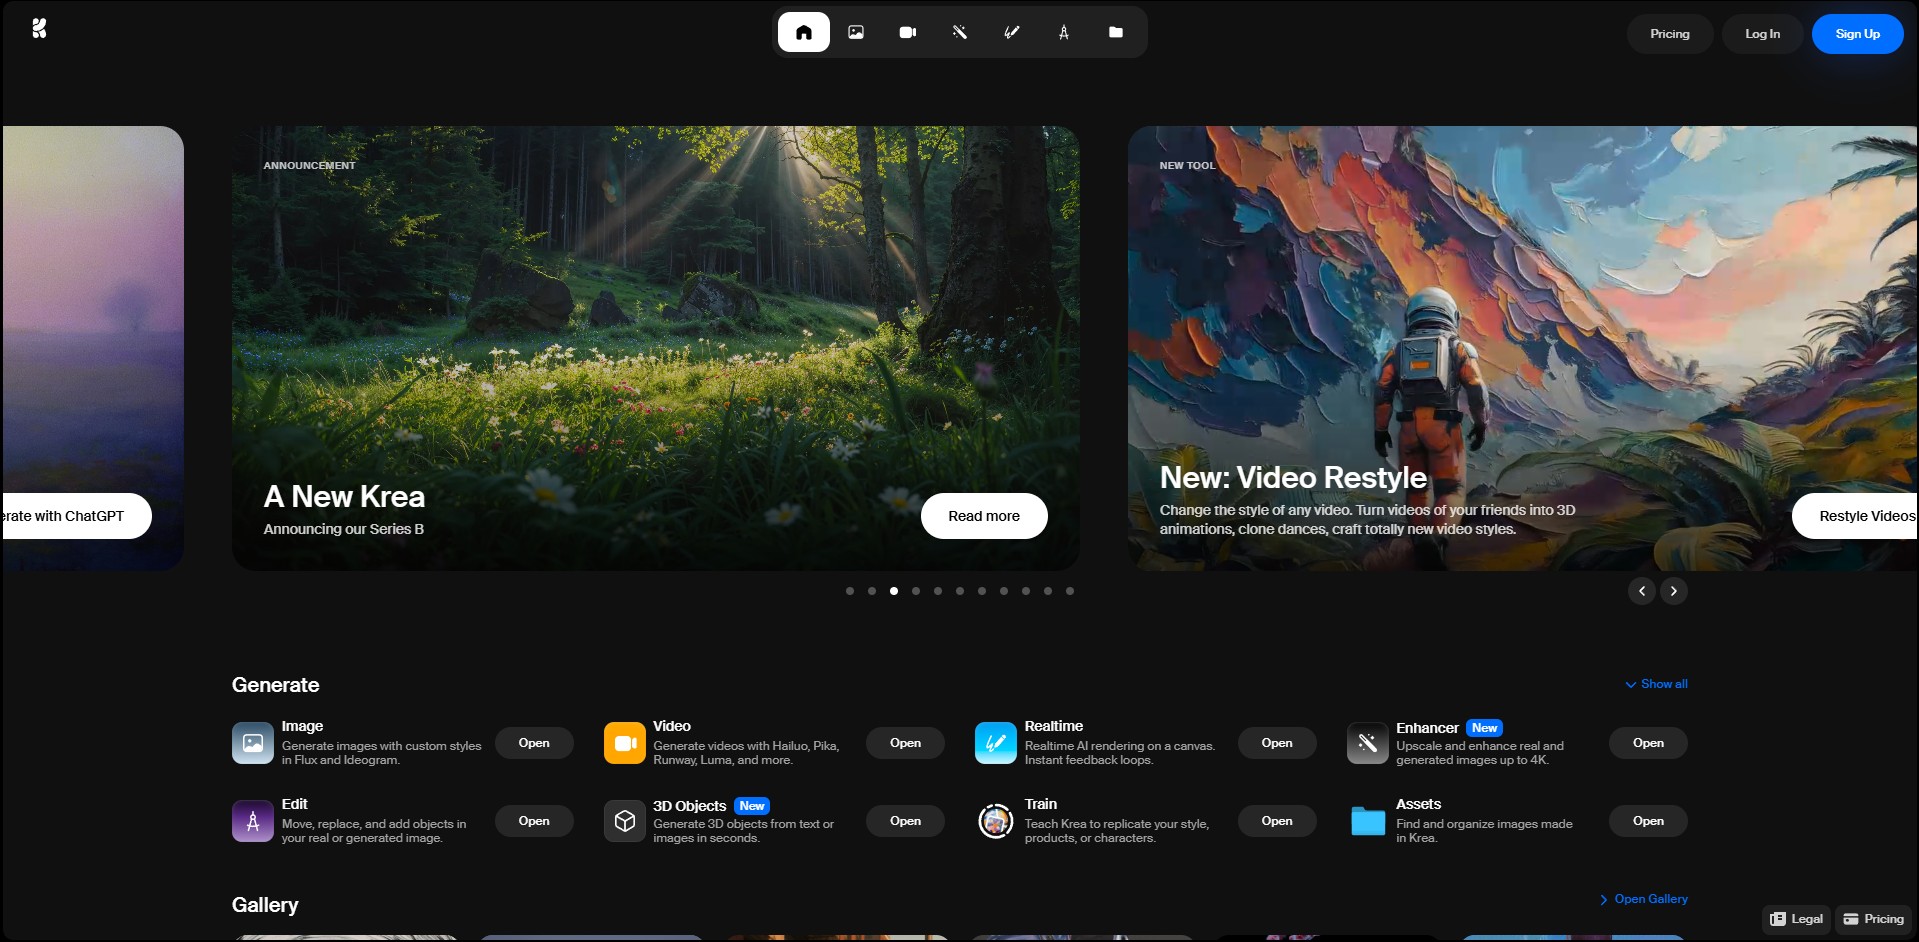This screenshot has height=942, width=1919.
Task: Go to previous carousel slide arrow
Action: [x=1642, y=591]
